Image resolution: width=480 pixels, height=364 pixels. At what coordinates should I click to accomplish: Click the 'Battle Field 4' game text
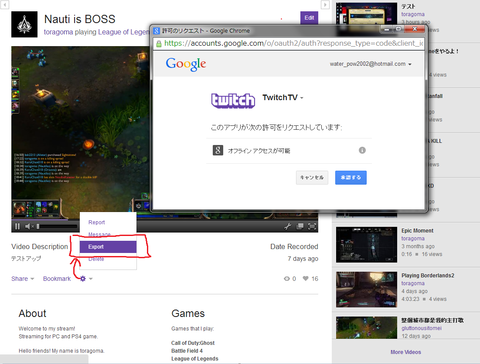(x=187, y=351)
